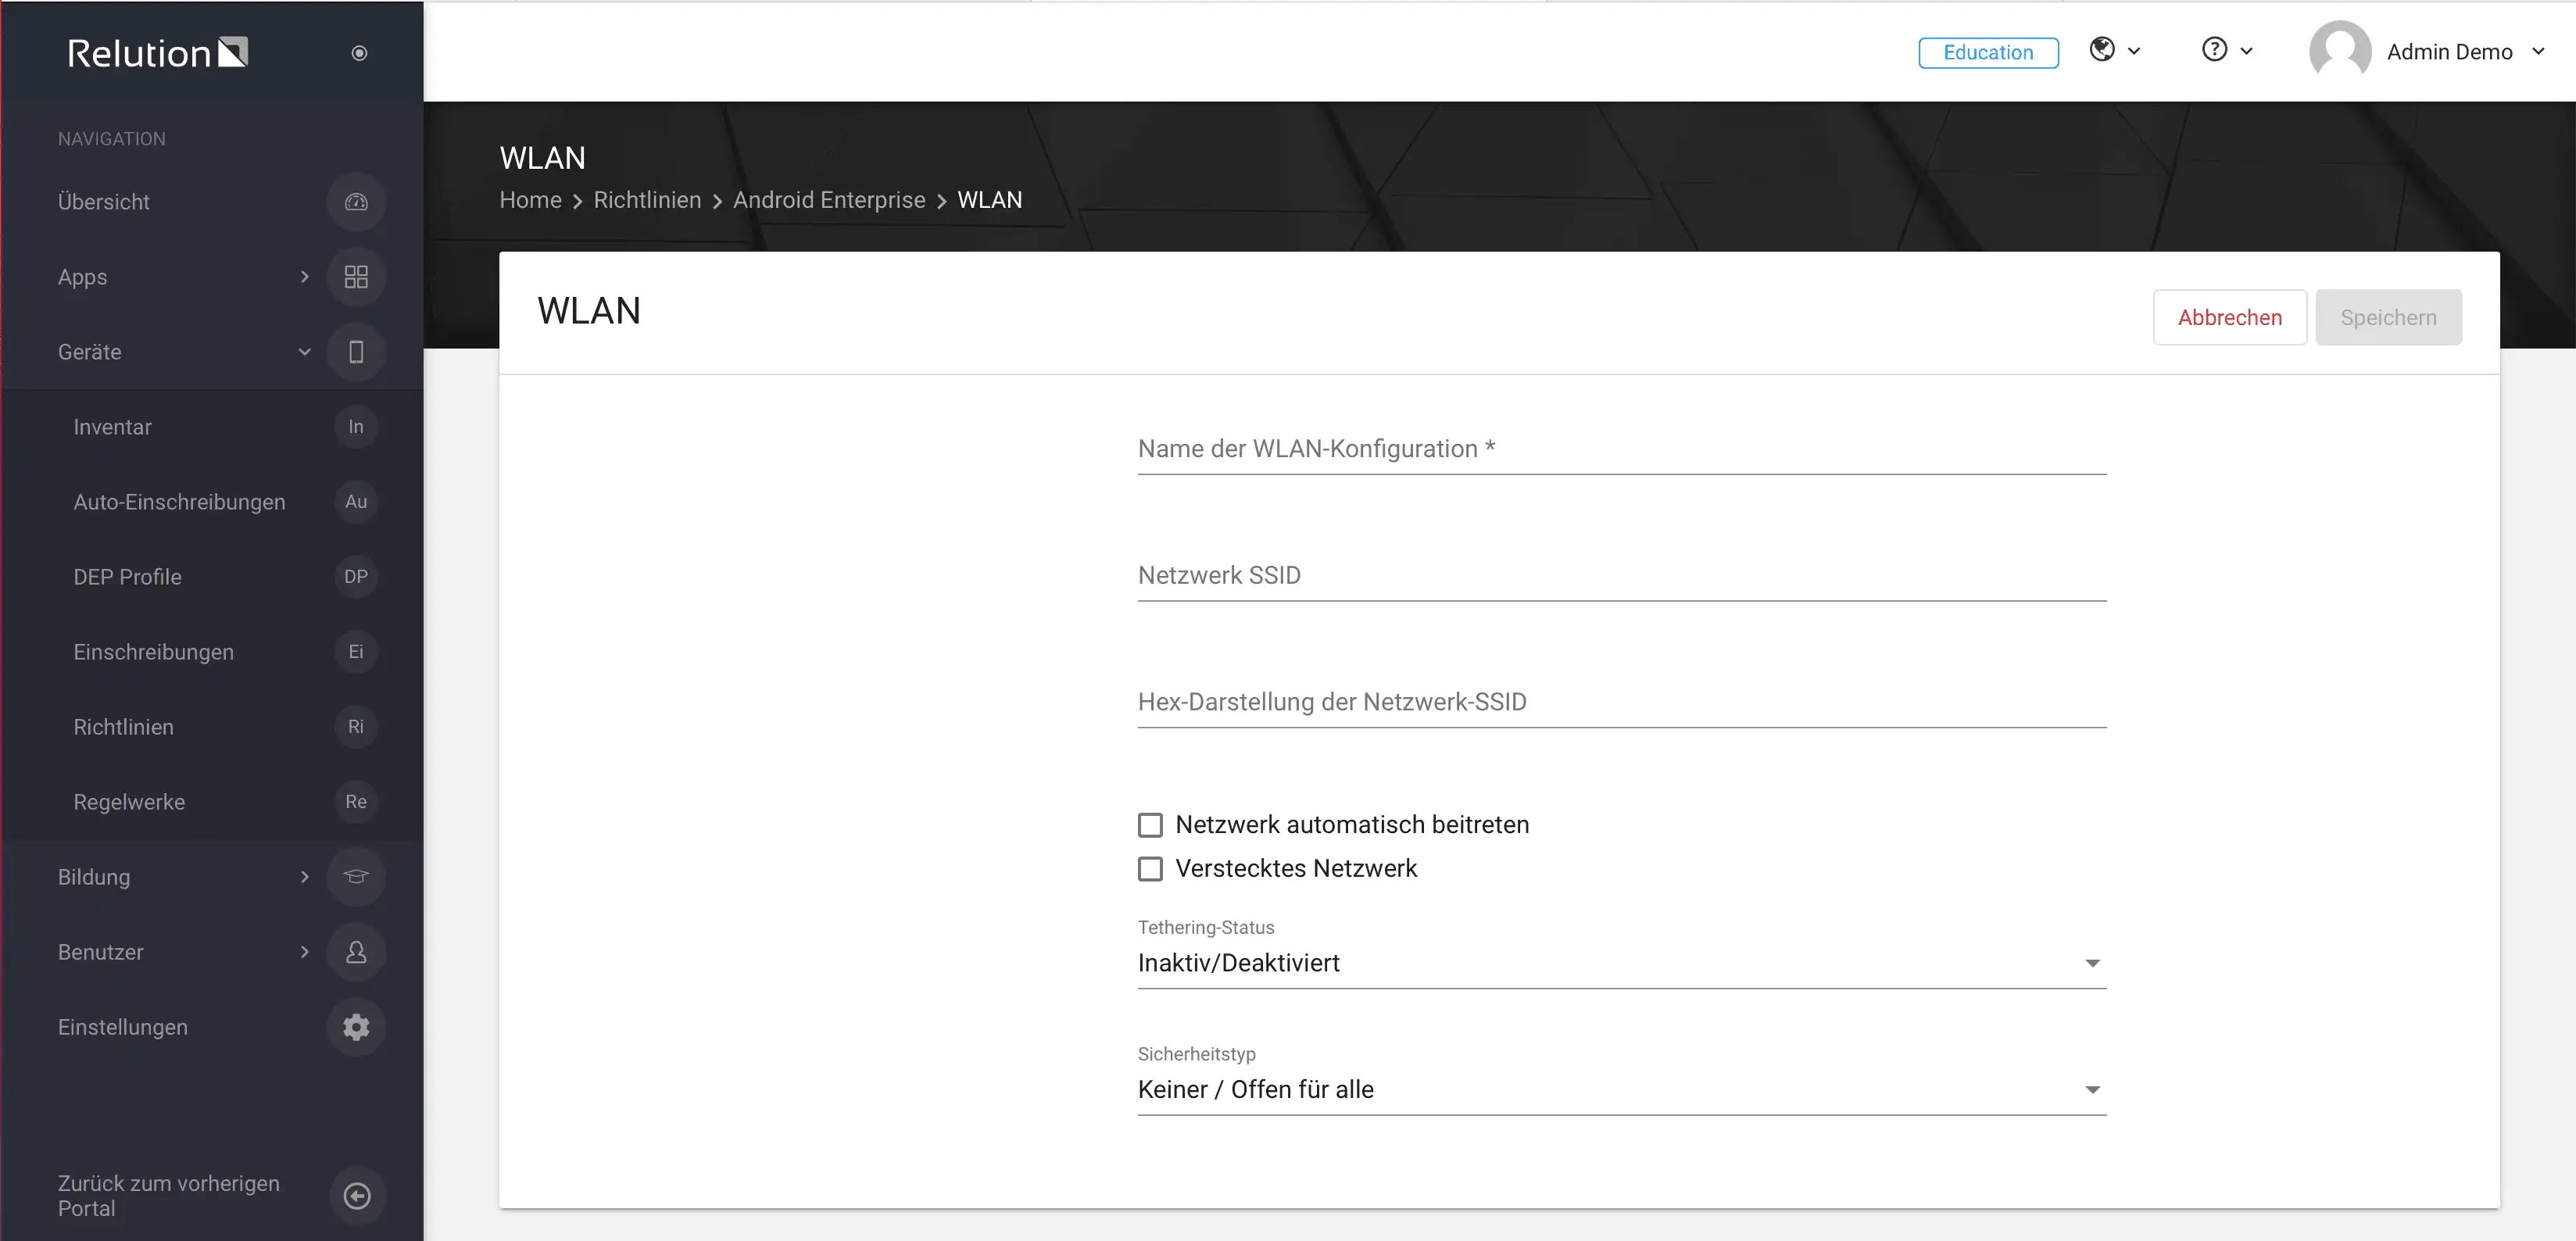The image size is (2576, 1241).
Task: Click the WLAN breadcrumb current item
Action: 989,200
